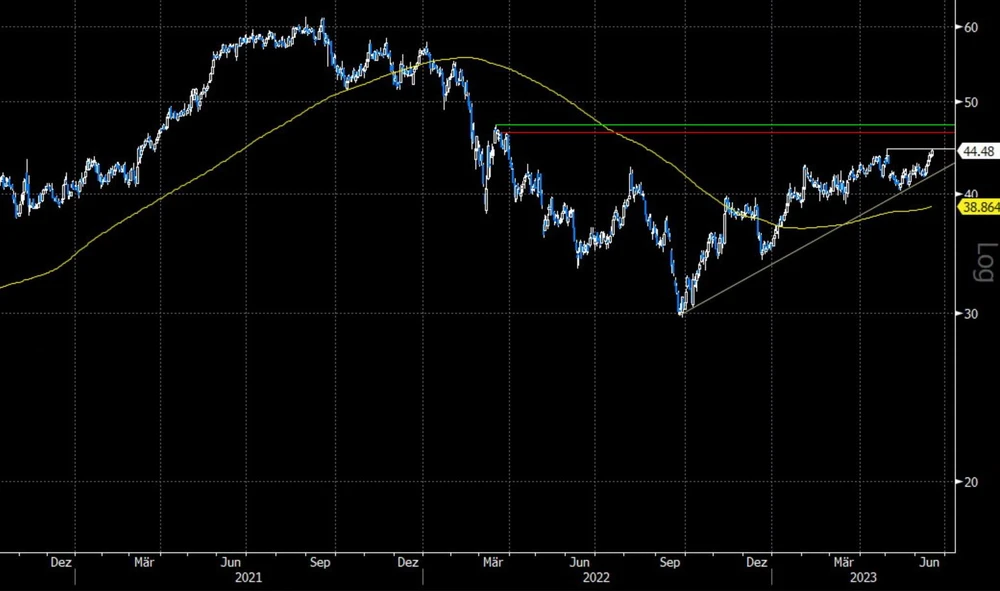The width and height of the screenshot is (1000, 591).
Task: Click the yellow 38.864 moving average label
Action: 977,207
